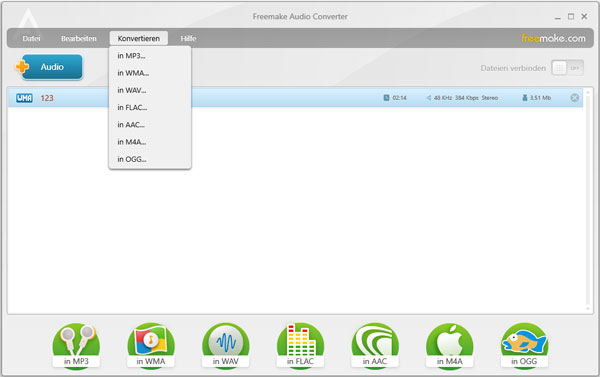This screenshot has width=600, height=377.
Task: Open the Bearbeiten menu
Action: [79, 39]
